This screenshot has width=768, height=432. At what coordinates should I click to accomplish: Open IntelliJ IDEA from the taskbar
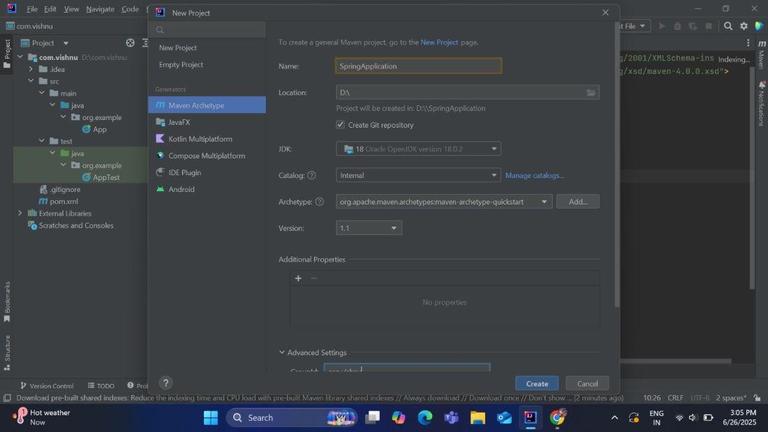[530, 417]
